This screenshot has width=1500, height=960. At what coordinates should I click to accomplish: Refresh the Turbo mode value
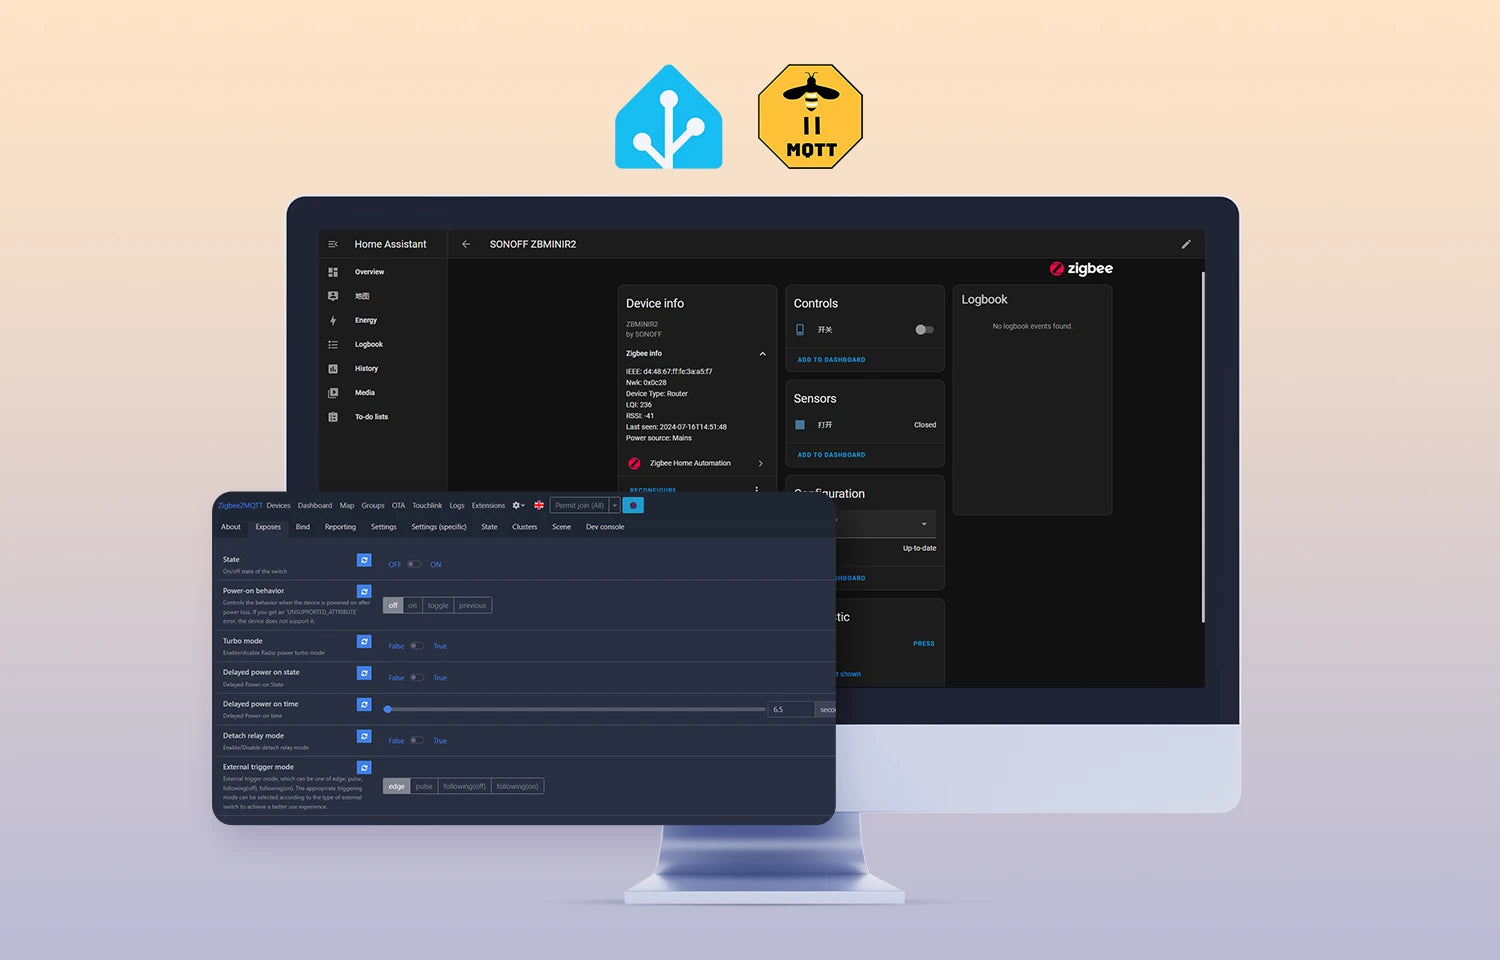click(x=364, y=642)
